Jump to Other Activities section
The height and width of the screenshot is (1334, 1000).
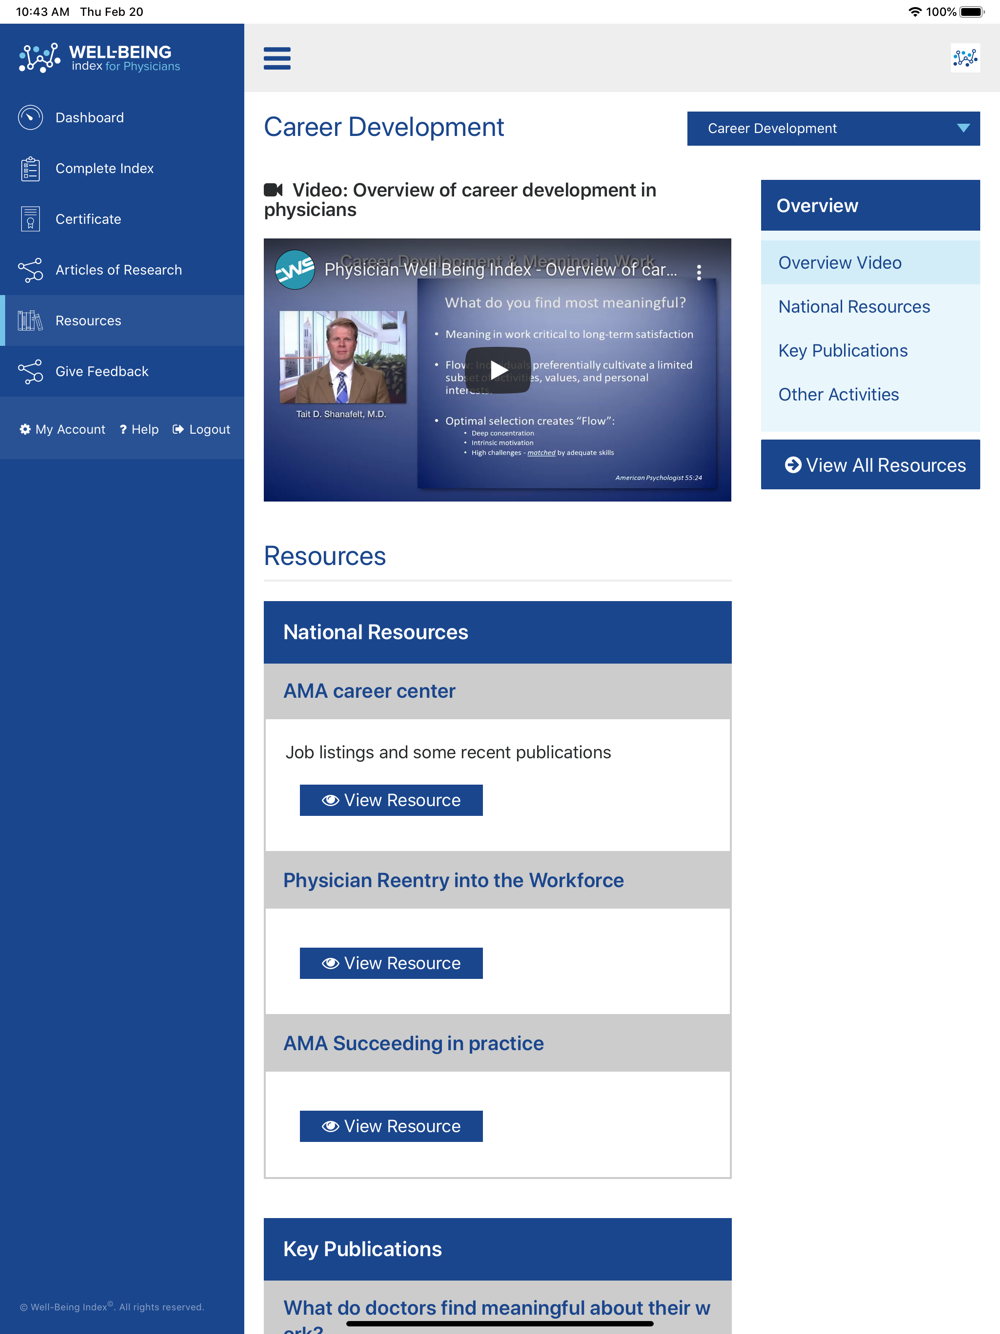pos(870,394)
